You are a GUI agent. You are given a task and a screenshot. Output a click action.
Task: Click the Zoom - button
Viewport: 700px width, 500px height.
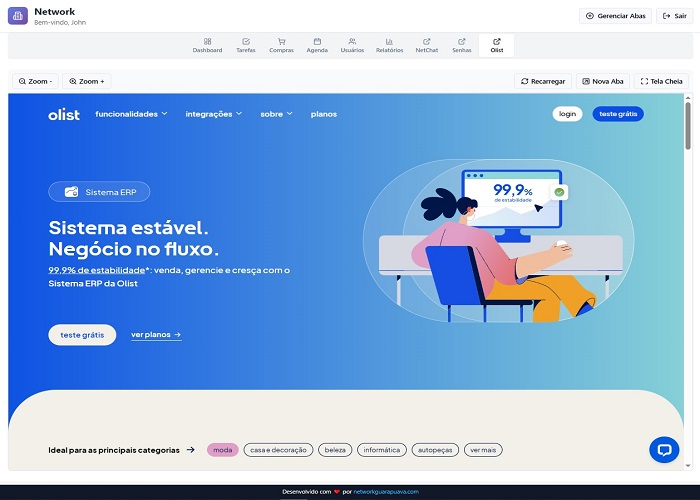pyautogui.click(x=35, y=81)
